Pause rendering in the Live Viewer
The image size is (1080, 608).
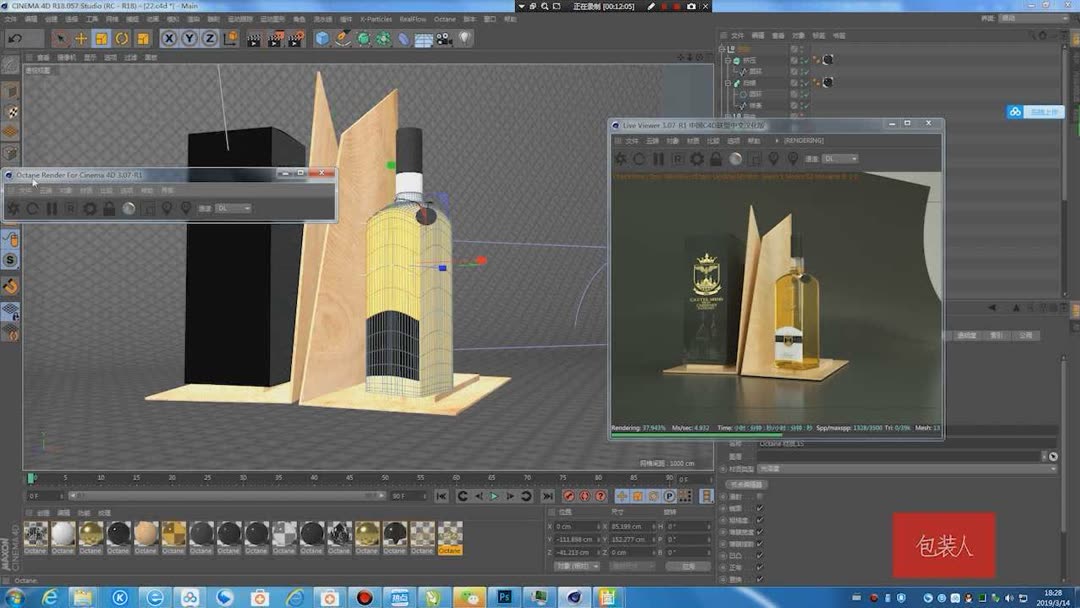click(x=658, y=159)
